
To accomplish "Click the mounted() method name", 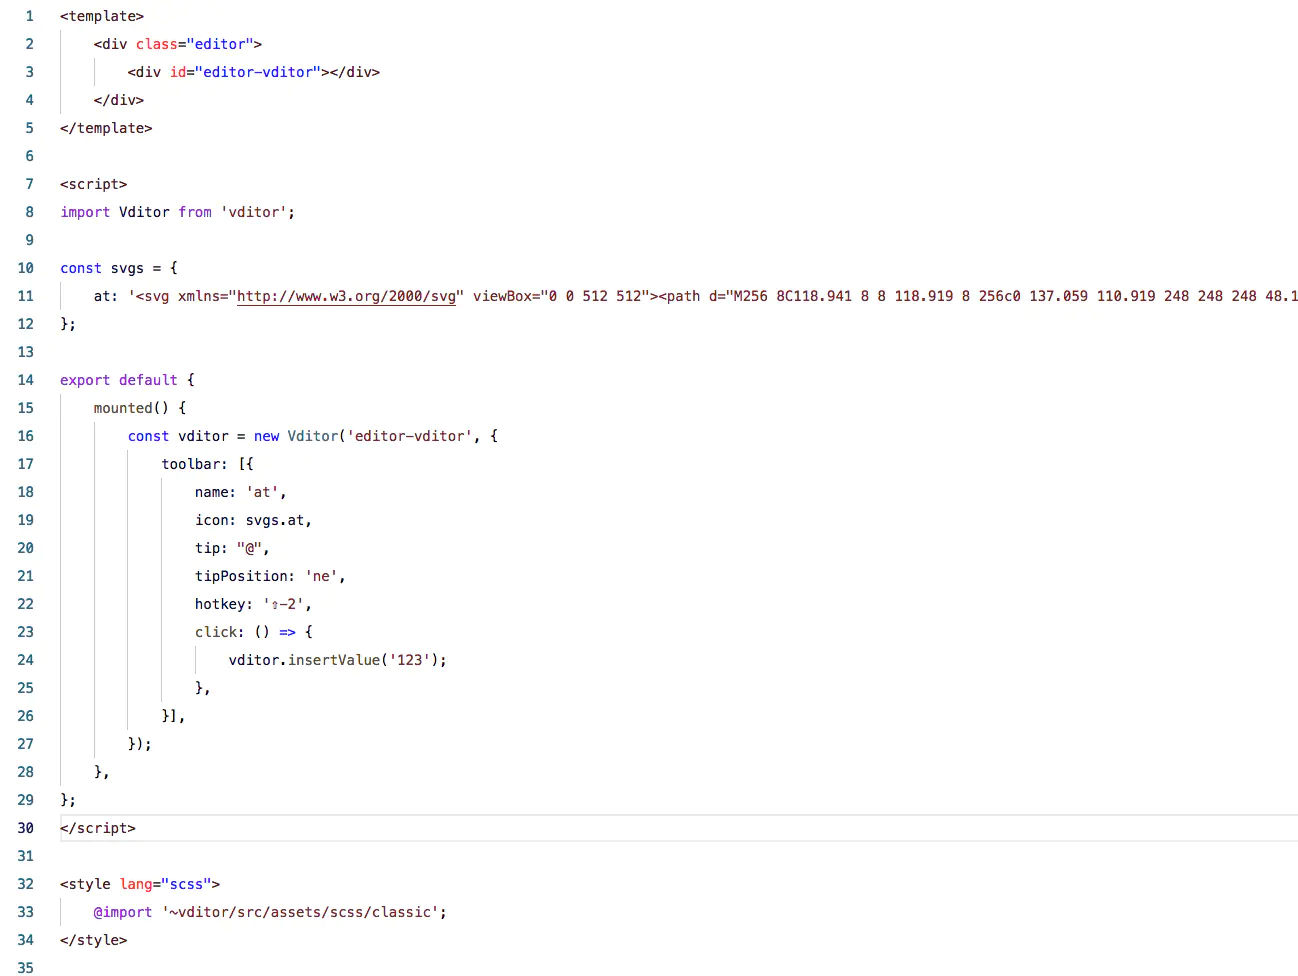I will point(123,408).
